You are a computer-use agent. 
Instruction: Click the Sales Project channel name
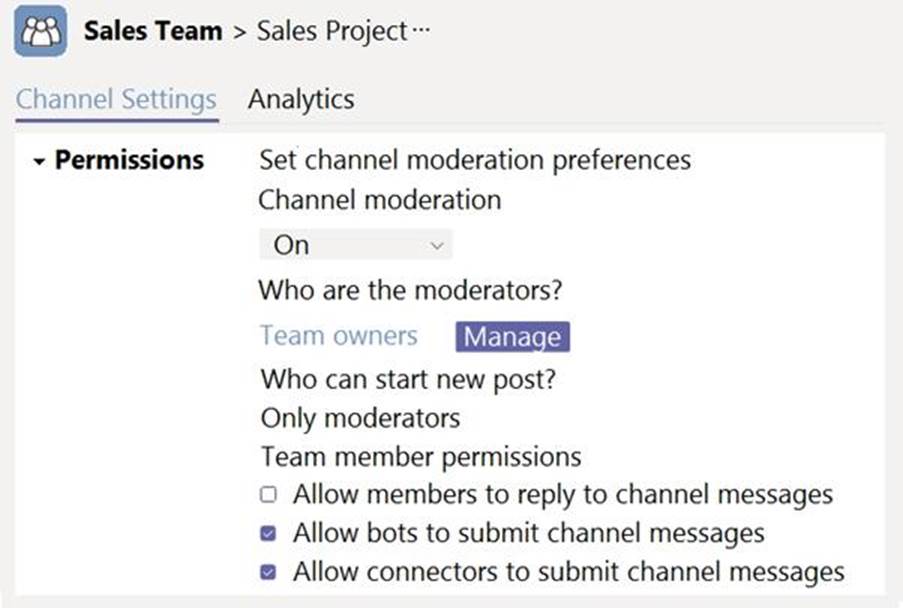[331, 31]
